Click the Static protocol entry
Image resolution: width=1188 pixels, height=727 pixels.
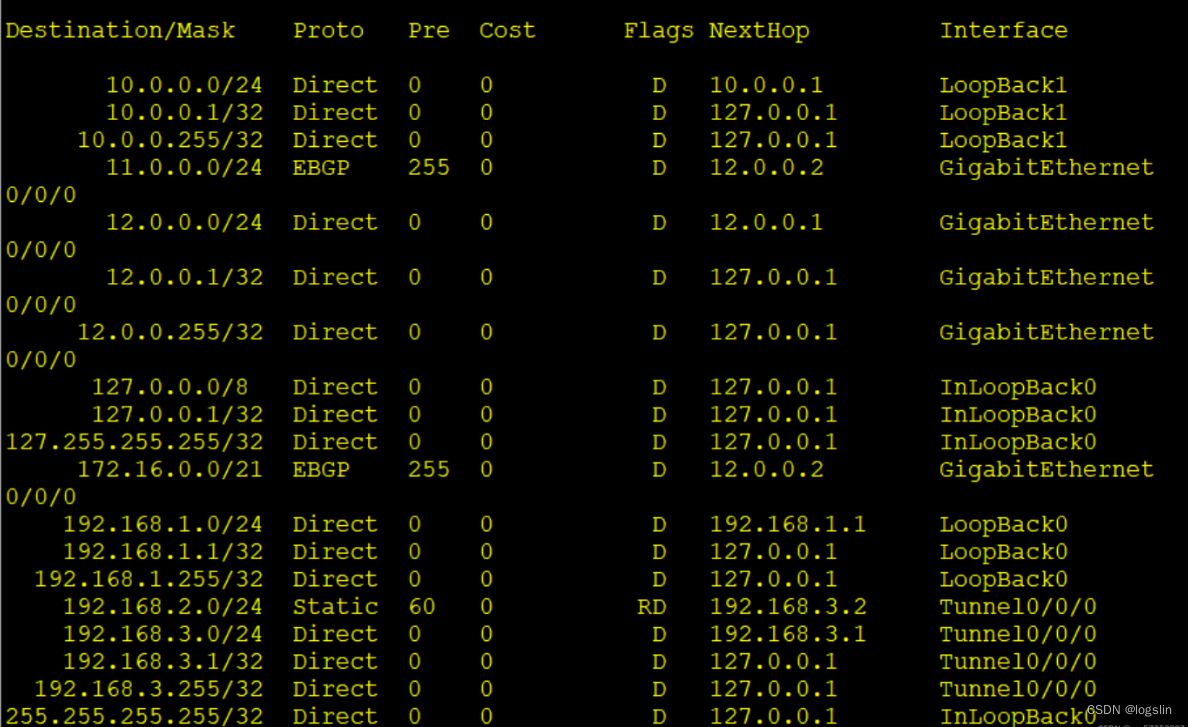(336, 607)
